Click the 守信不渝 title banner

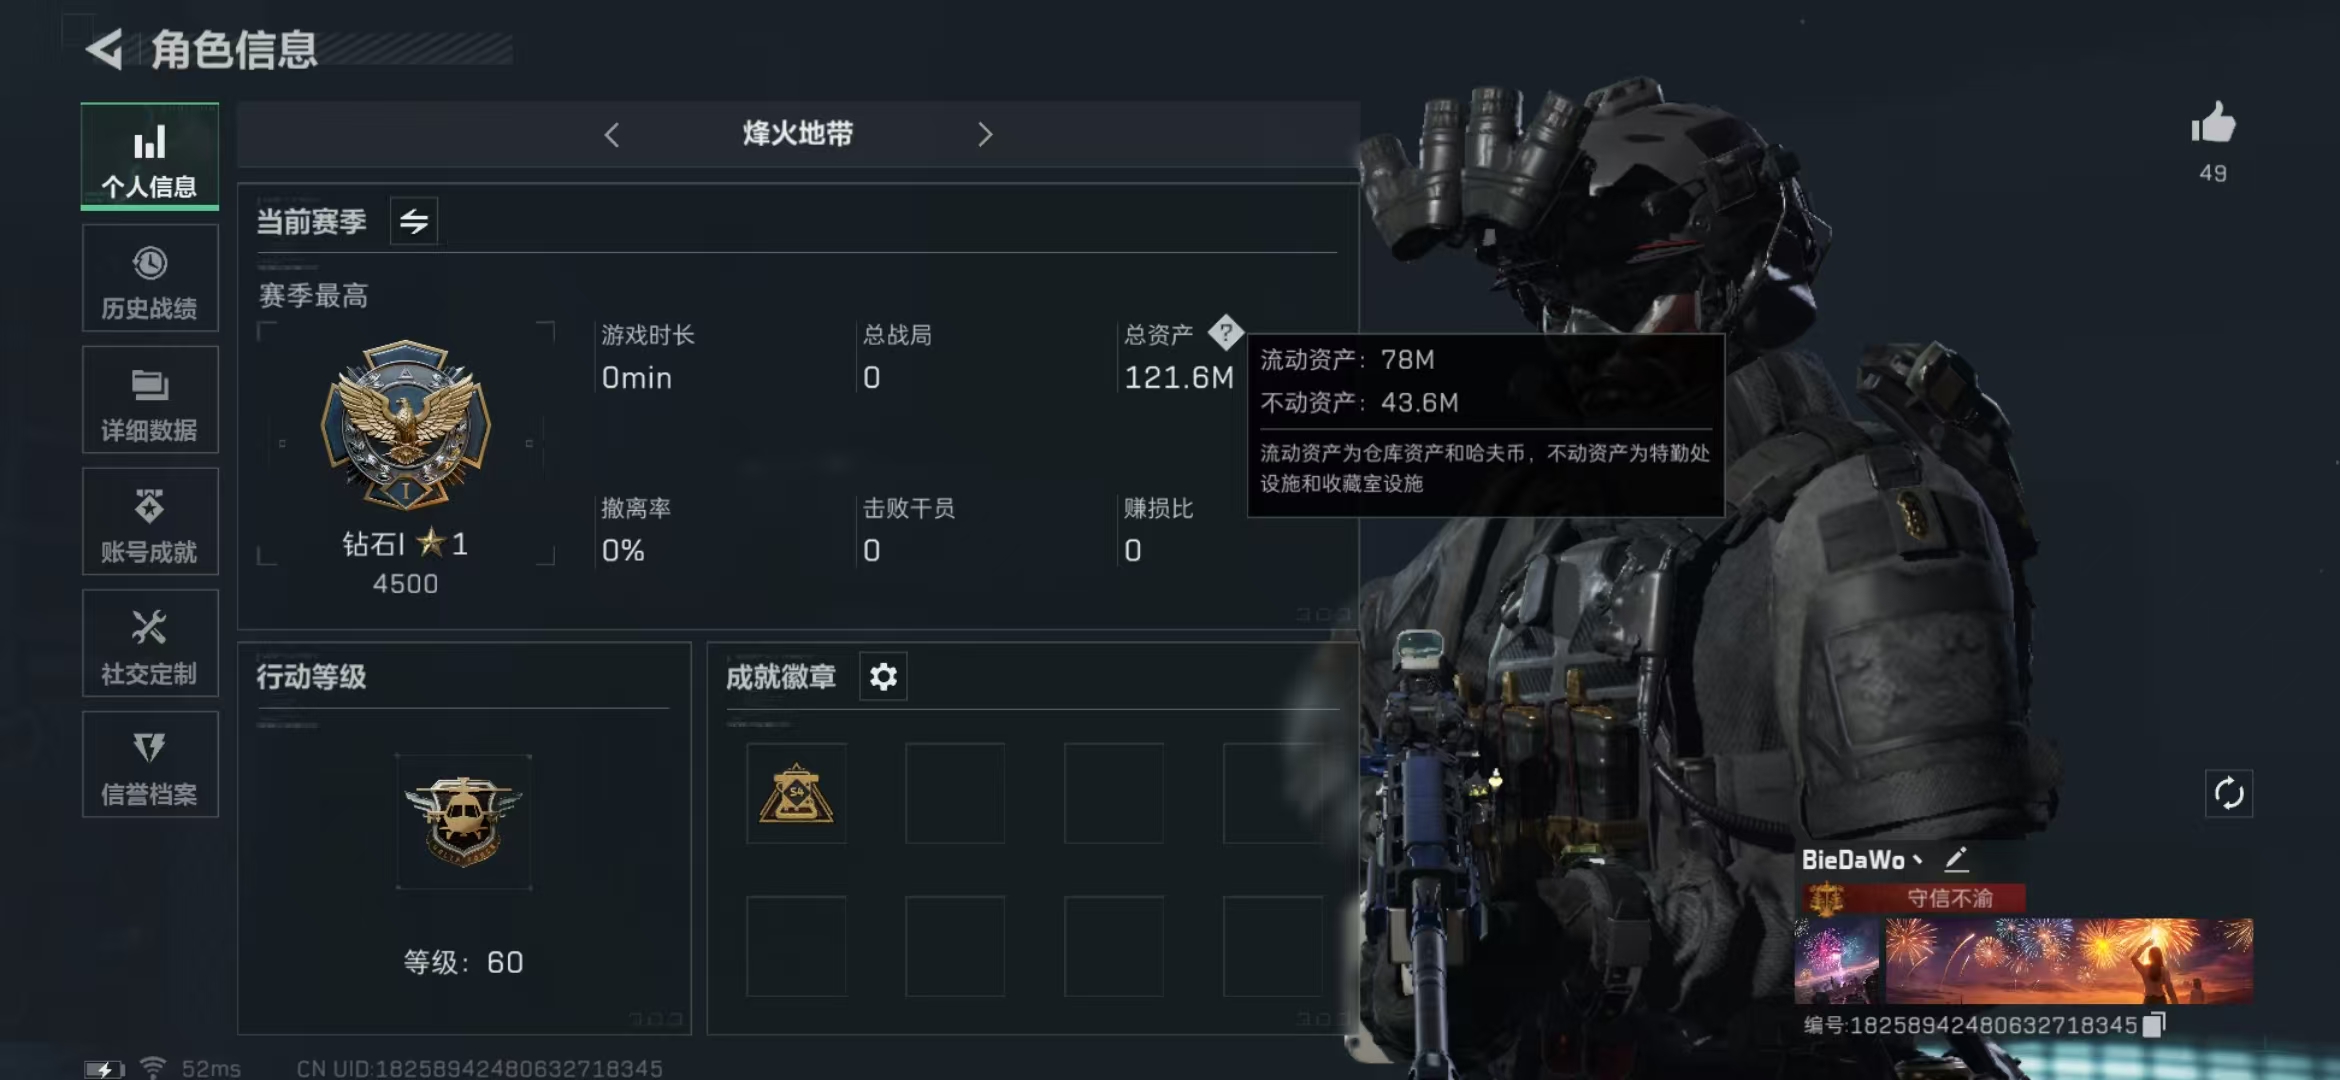[x=1915, y=898]
